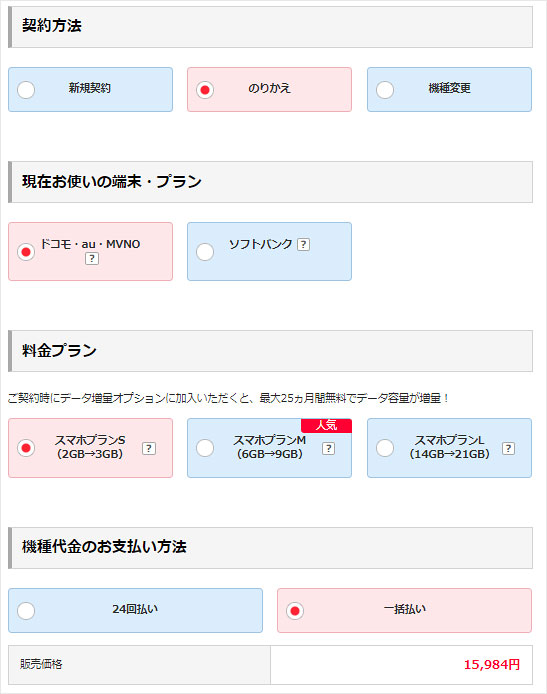Click the 契約方法 section header
The width and height of the screenshot is (547, 694).
(270, 27)
